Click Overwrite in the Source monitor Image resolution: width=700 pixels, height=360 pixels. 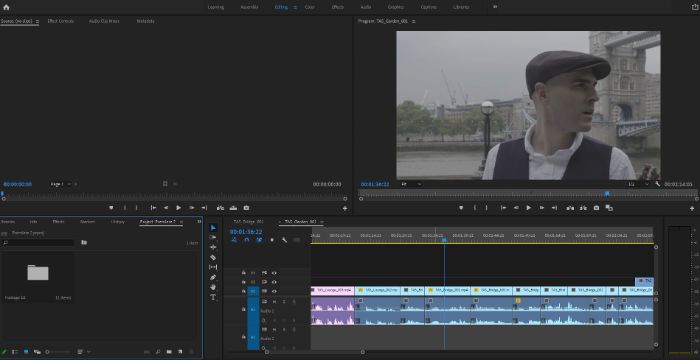[233, 208]
